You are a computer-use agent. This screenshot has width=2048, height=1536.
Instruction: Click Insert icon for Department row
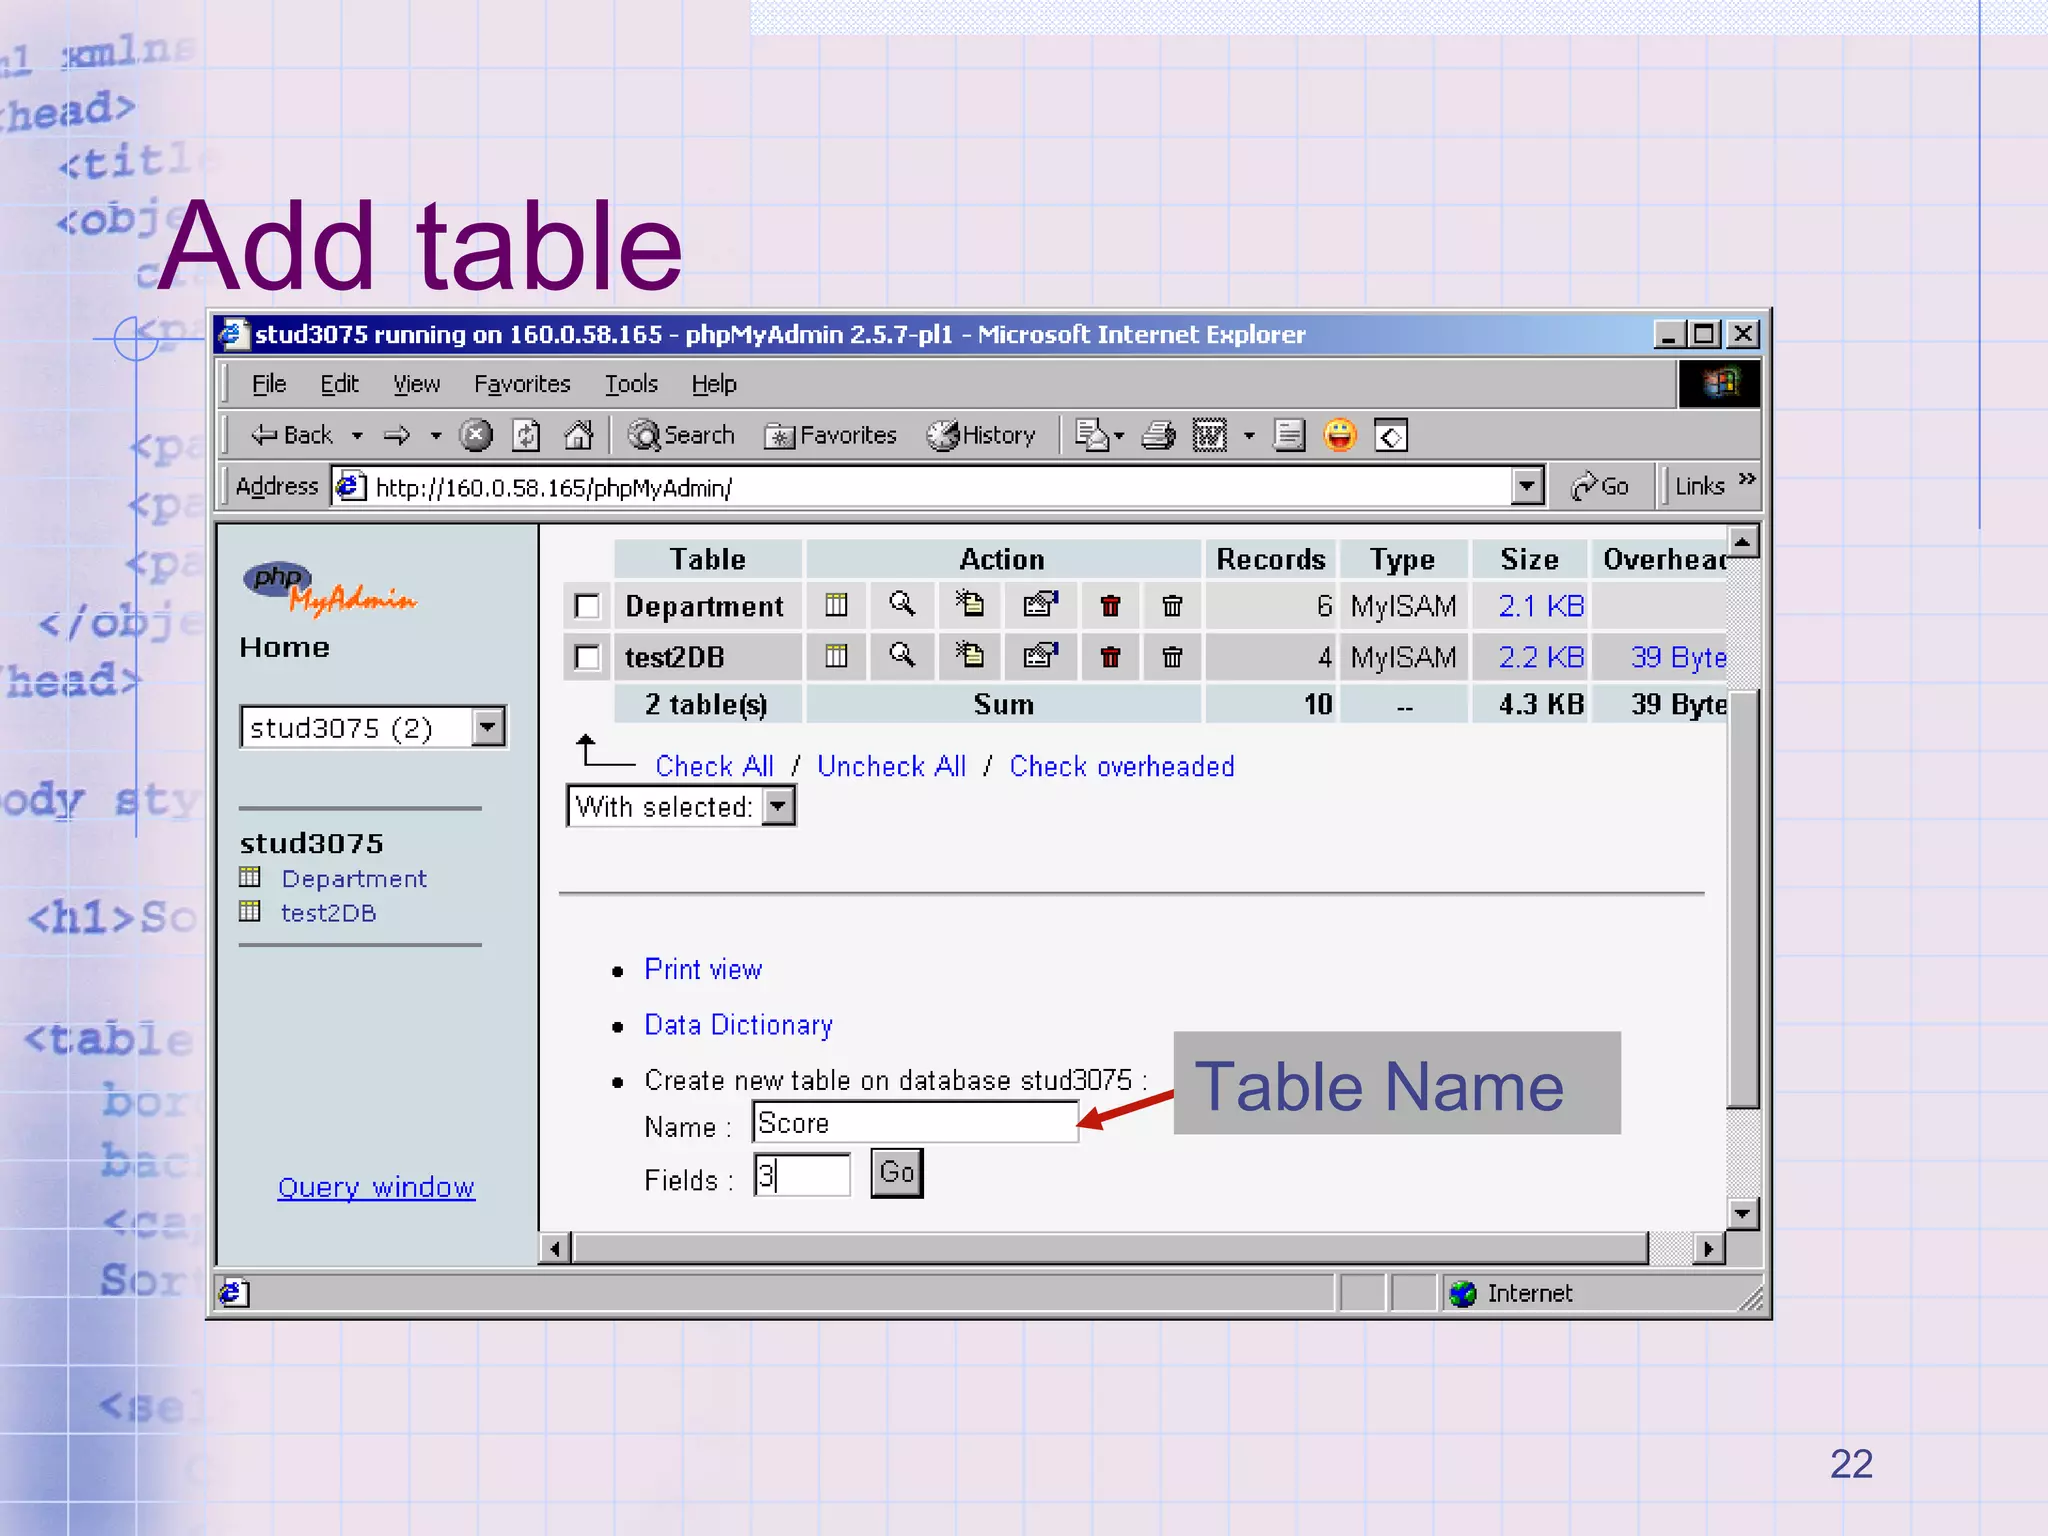[969, 604]
